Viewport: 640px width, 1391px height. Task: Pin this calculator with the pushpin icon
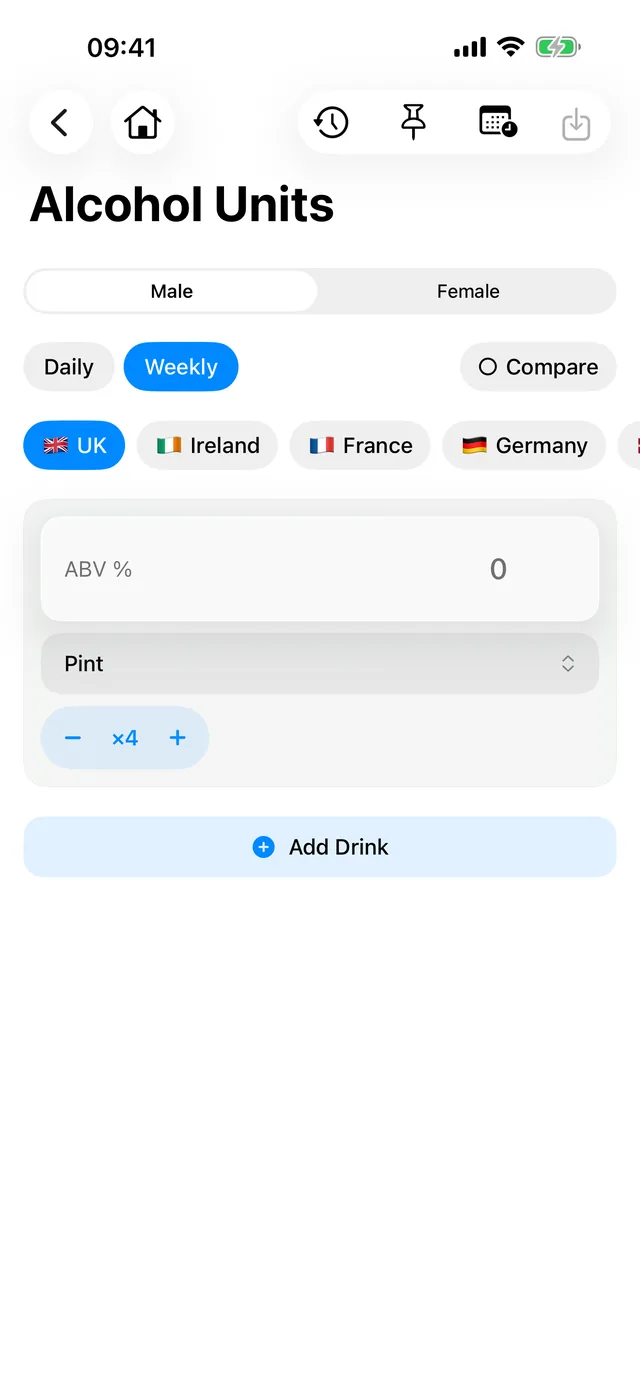pyautogui.click(x=413, y=123)
